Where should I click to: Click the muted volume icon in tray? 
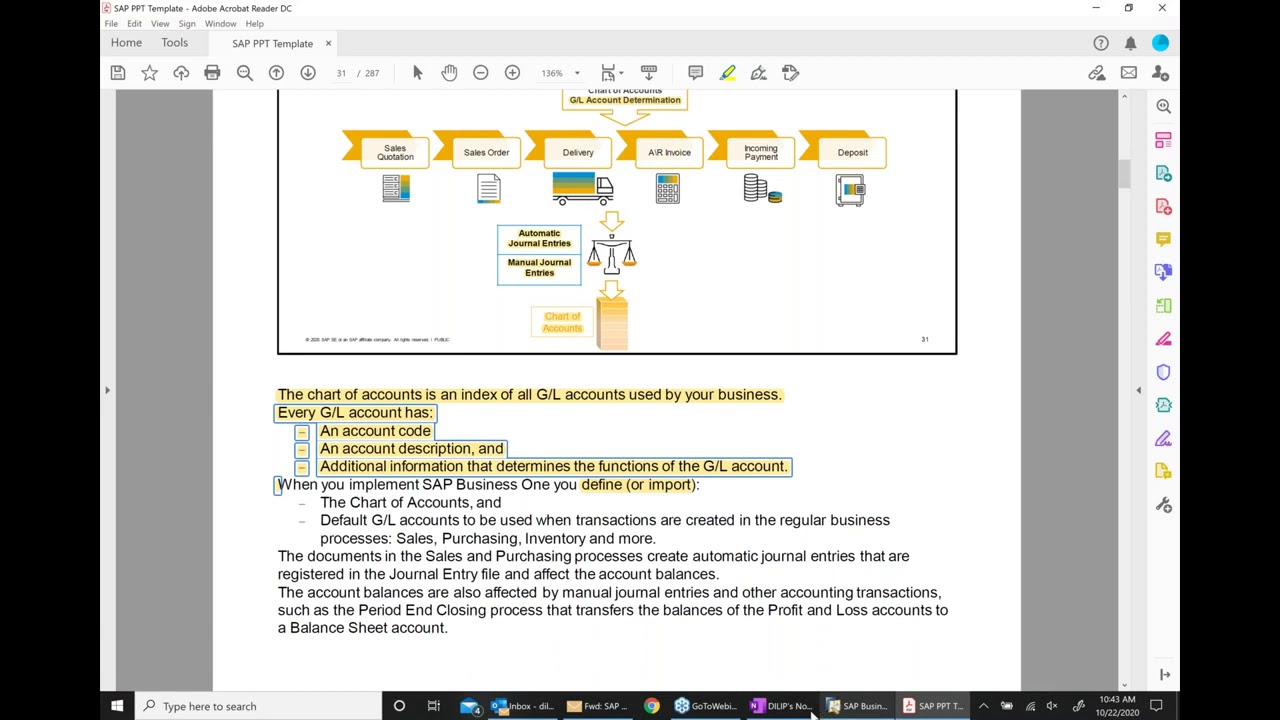1052,706
